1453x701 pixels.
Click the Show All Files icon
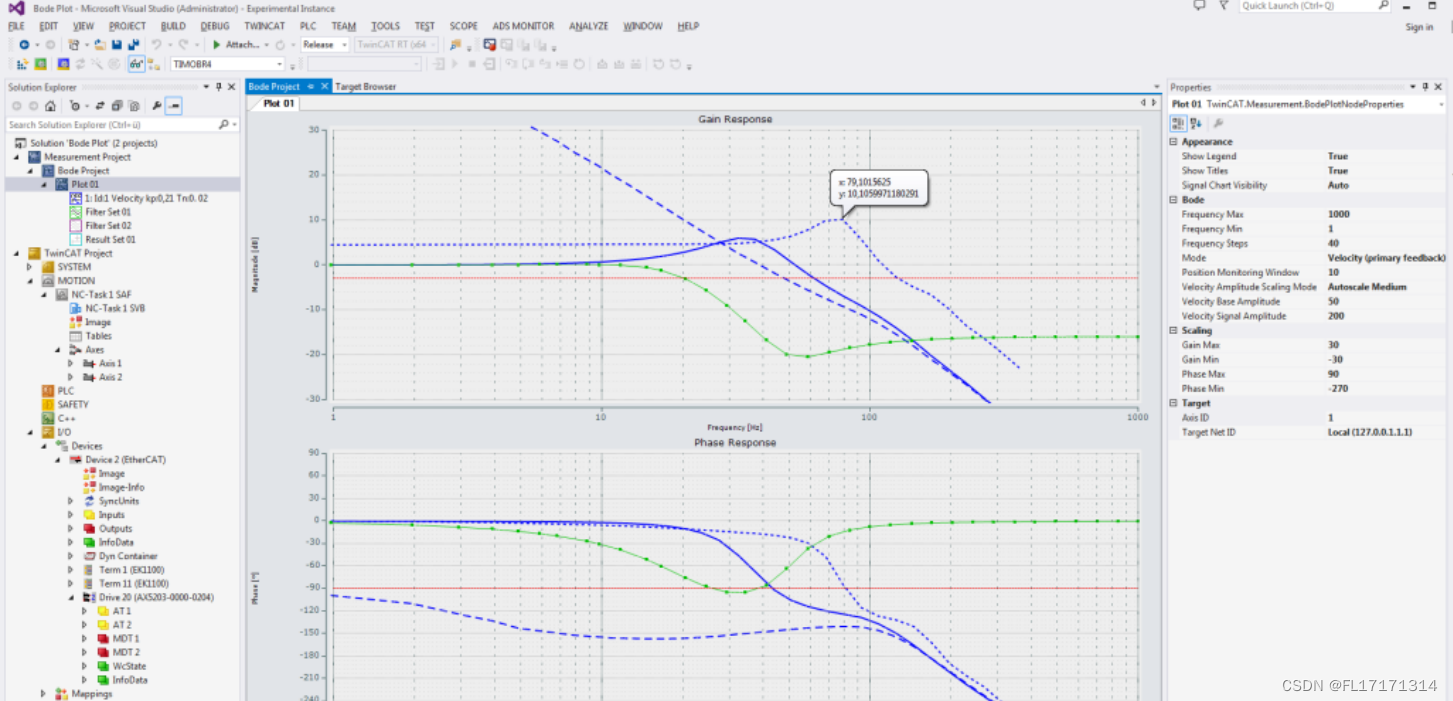click(x=134, y=106)
